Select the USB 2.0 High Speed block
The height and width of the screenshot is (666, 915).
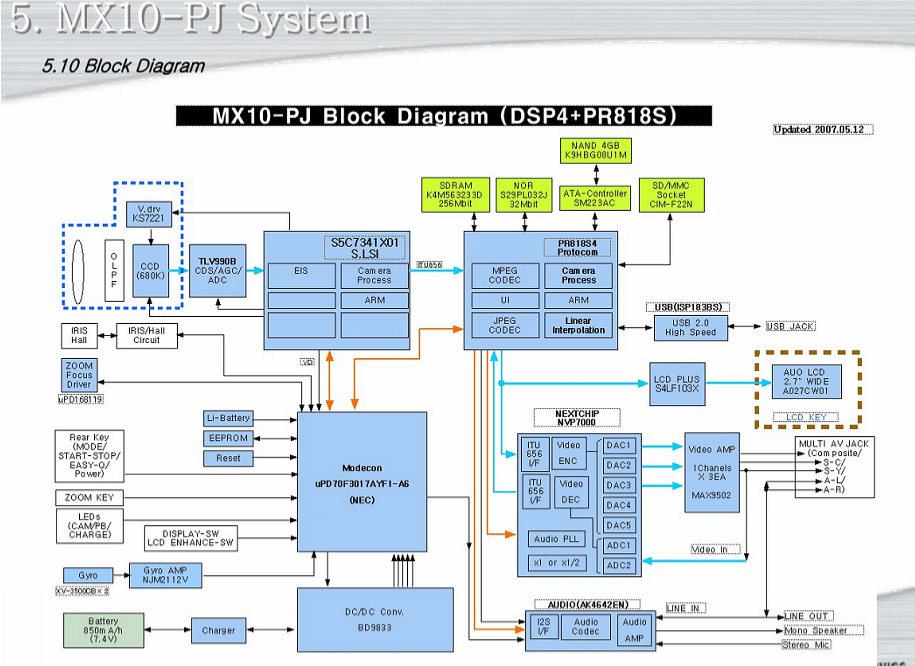[690, 327]
